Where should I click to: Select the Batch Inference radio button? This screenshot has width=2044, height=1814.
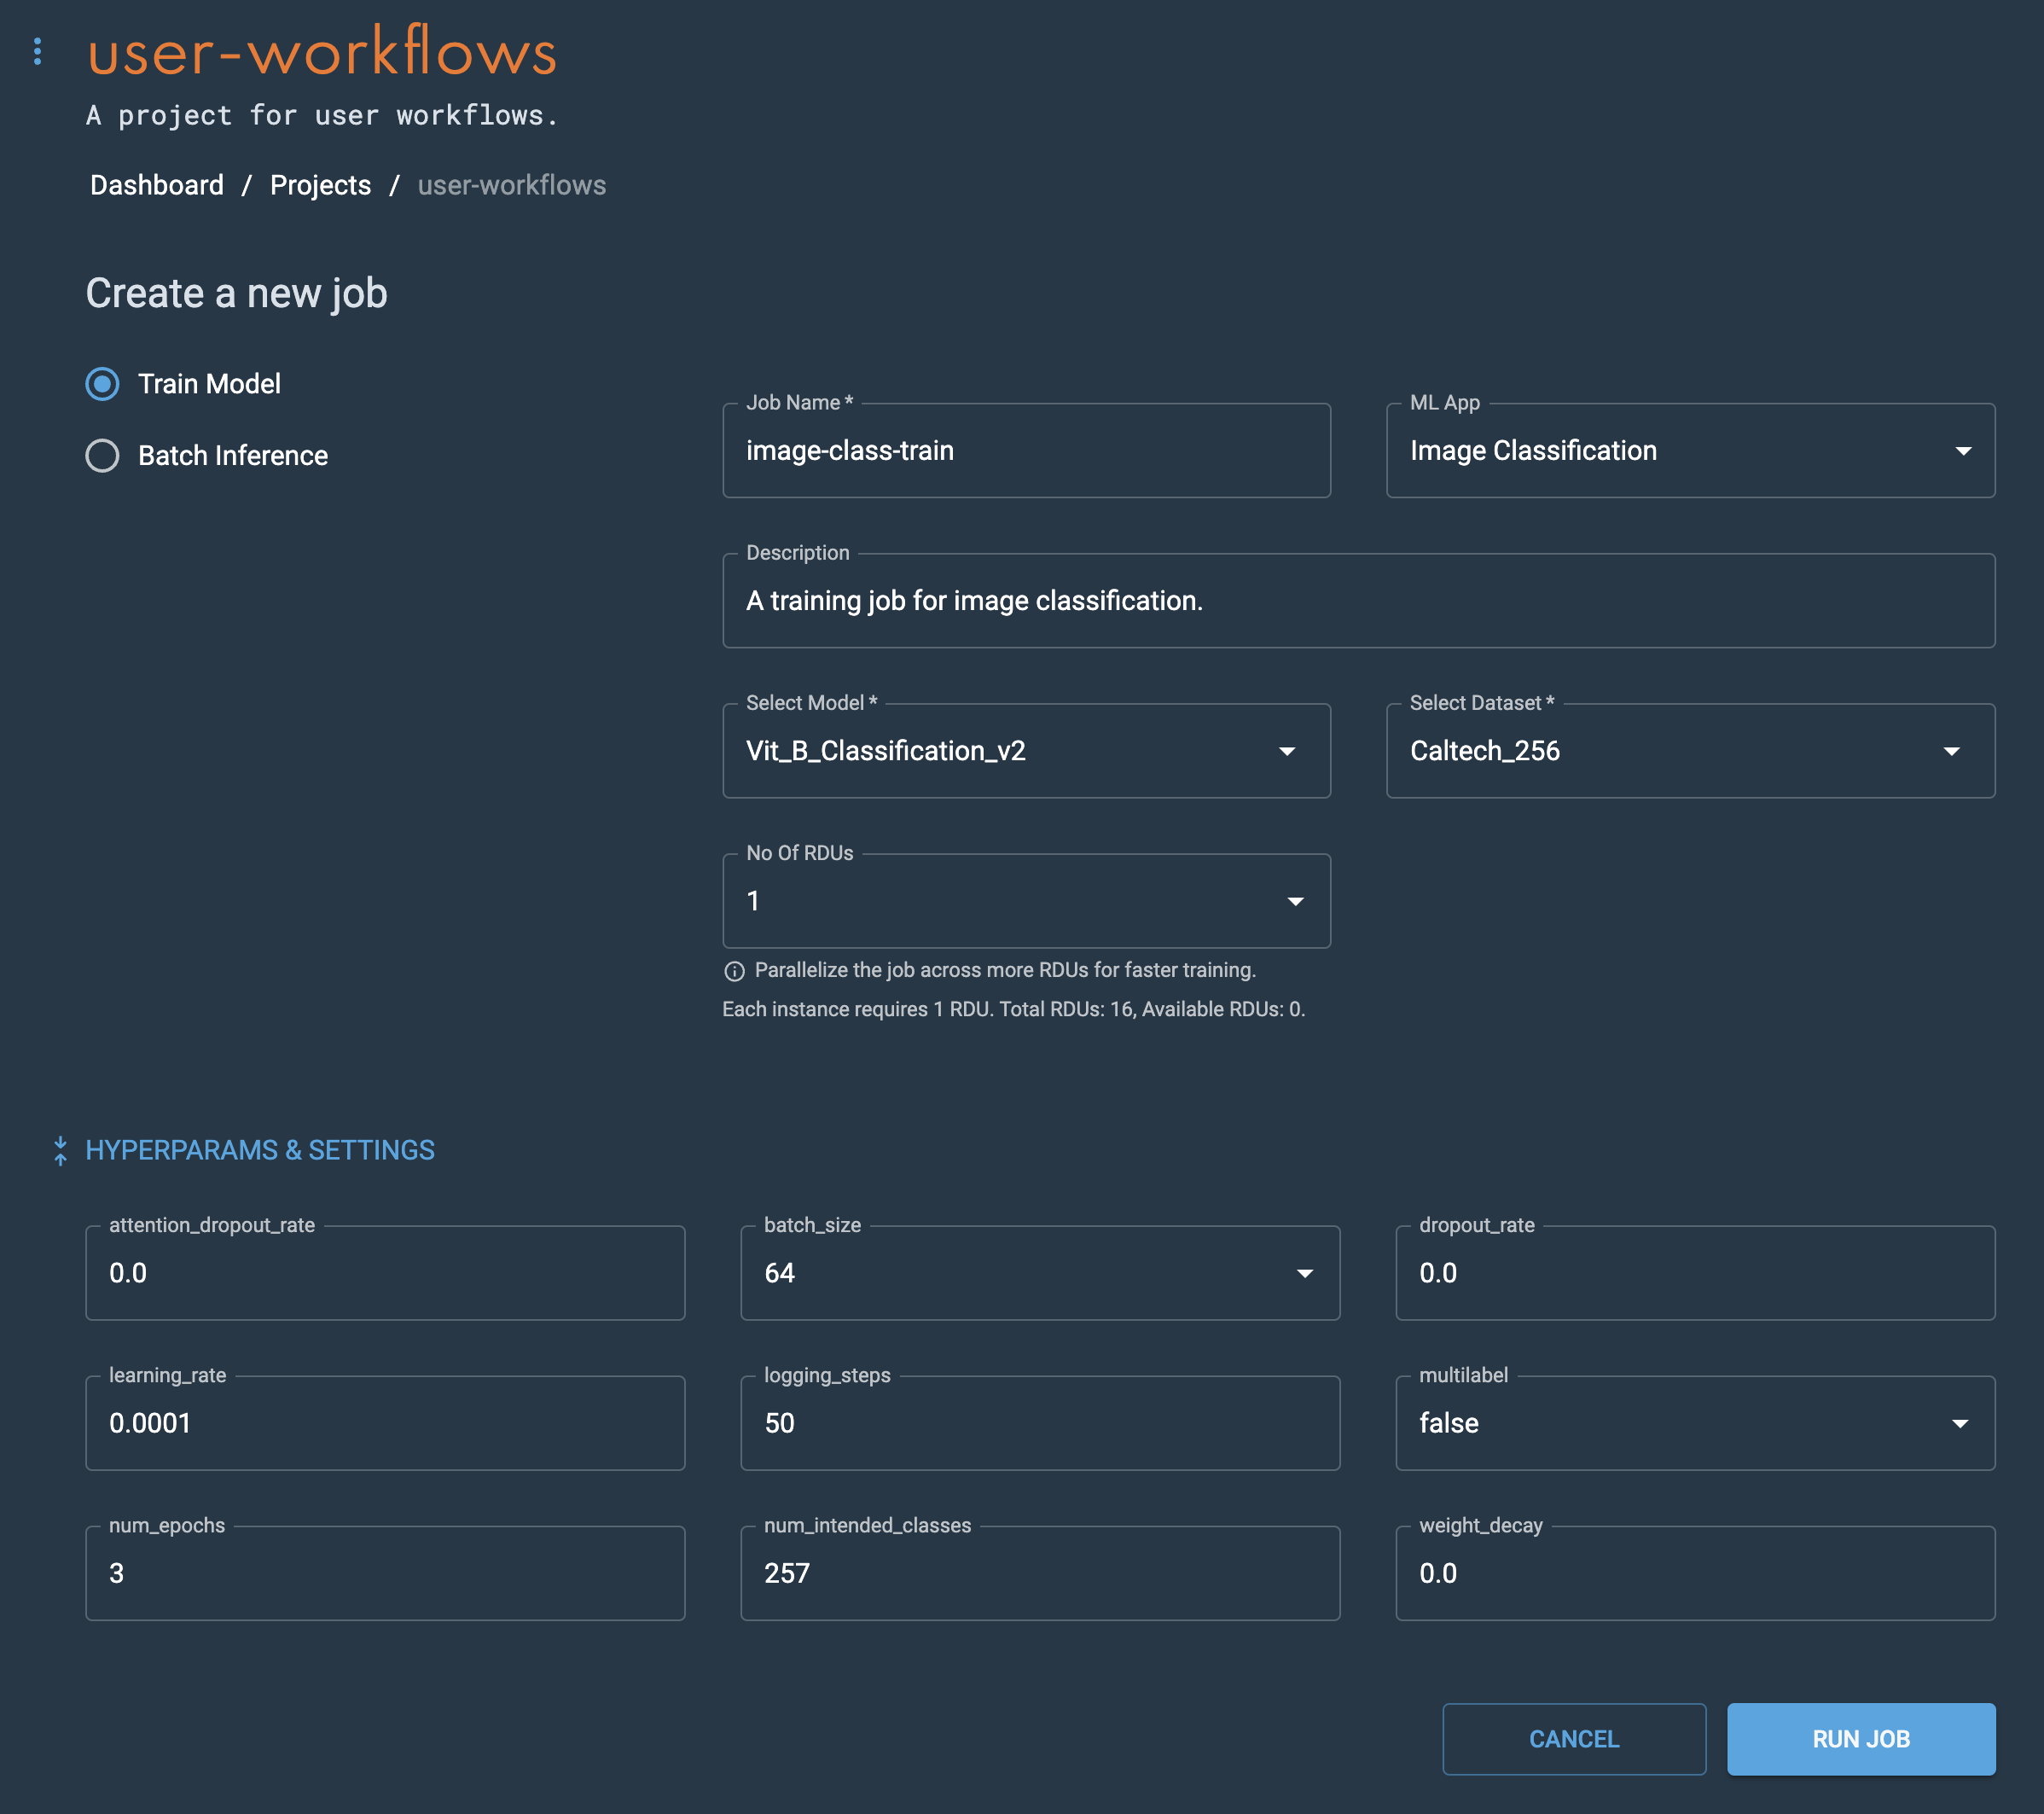tap(103, 456)
